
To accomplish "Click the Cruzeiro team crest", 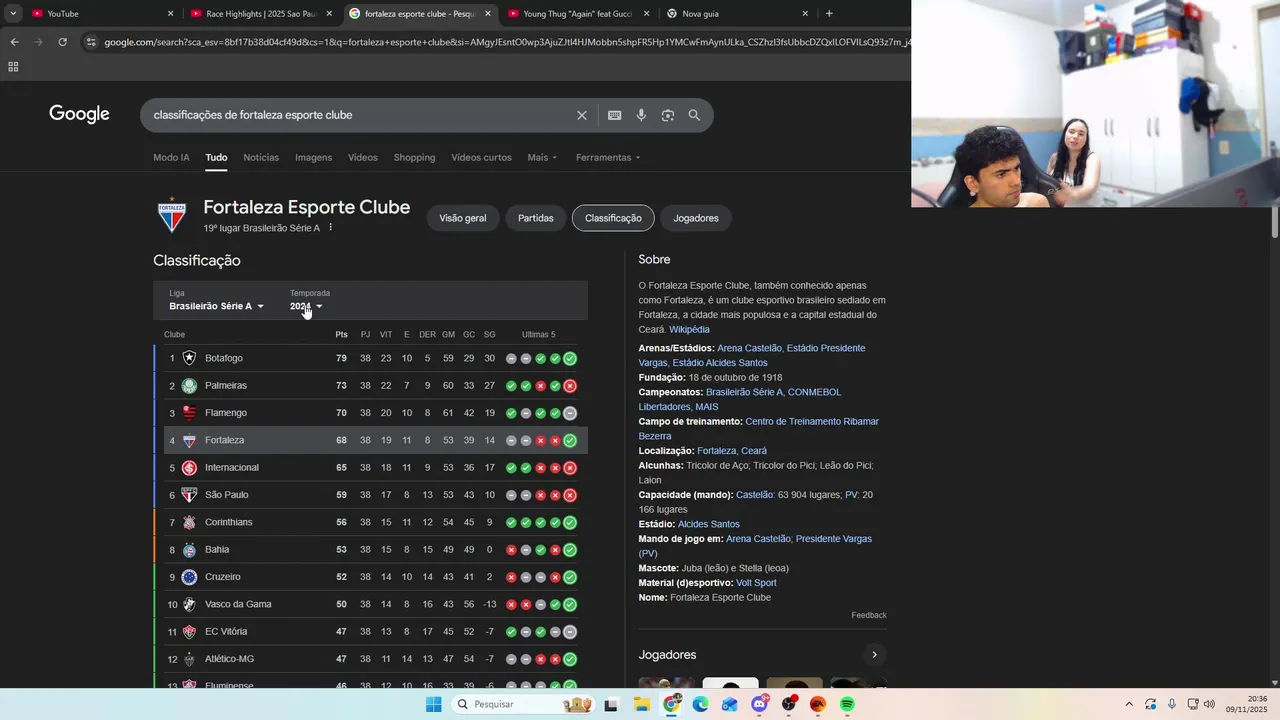I will point(189,577).
